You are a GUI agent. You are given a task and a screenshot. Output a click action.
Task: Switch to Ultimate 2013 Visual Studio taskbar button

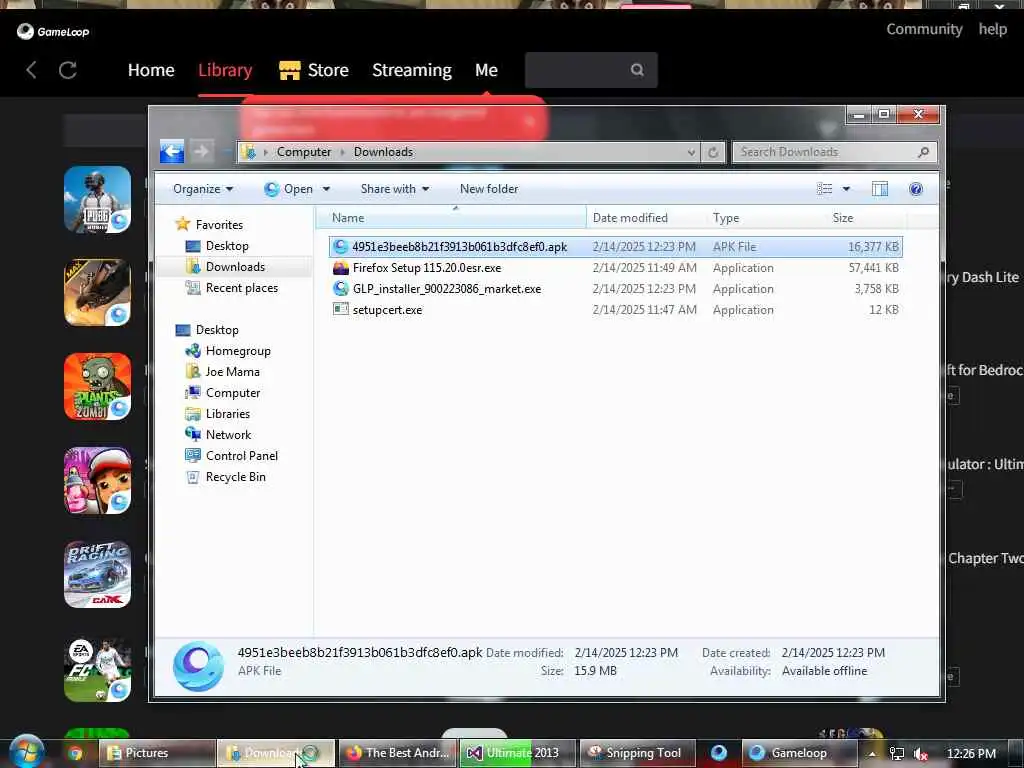tap(518, 753)
